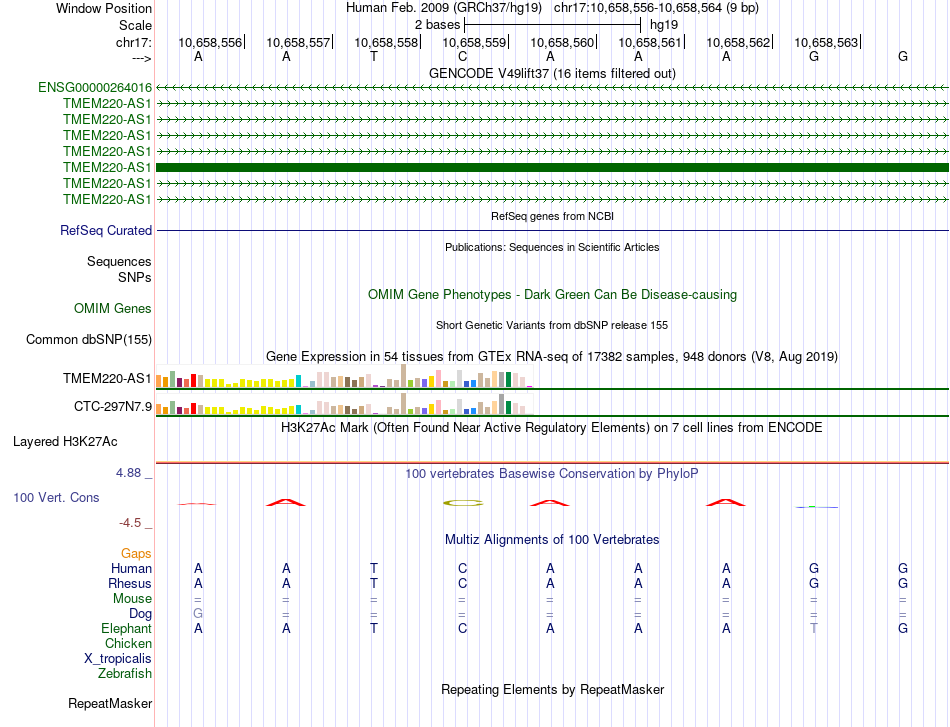Open Repeating Elements by RepeatMasker title

point(552,689)
